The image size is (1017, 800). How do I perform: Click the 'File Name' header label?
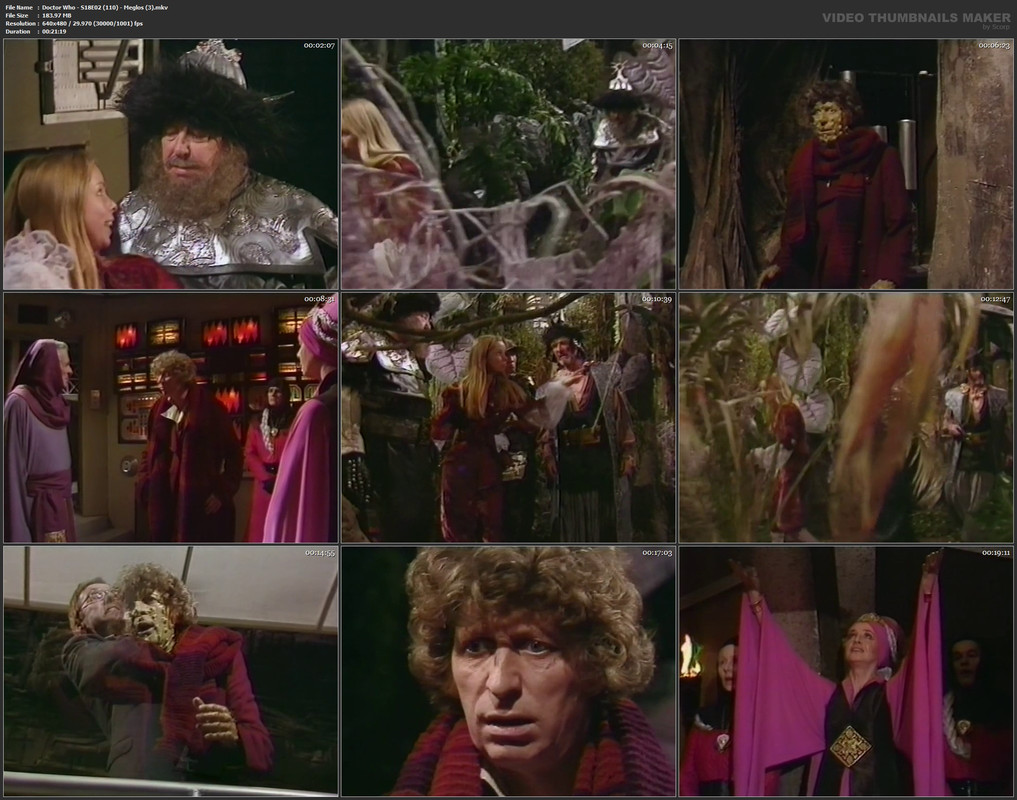[19, 8]
